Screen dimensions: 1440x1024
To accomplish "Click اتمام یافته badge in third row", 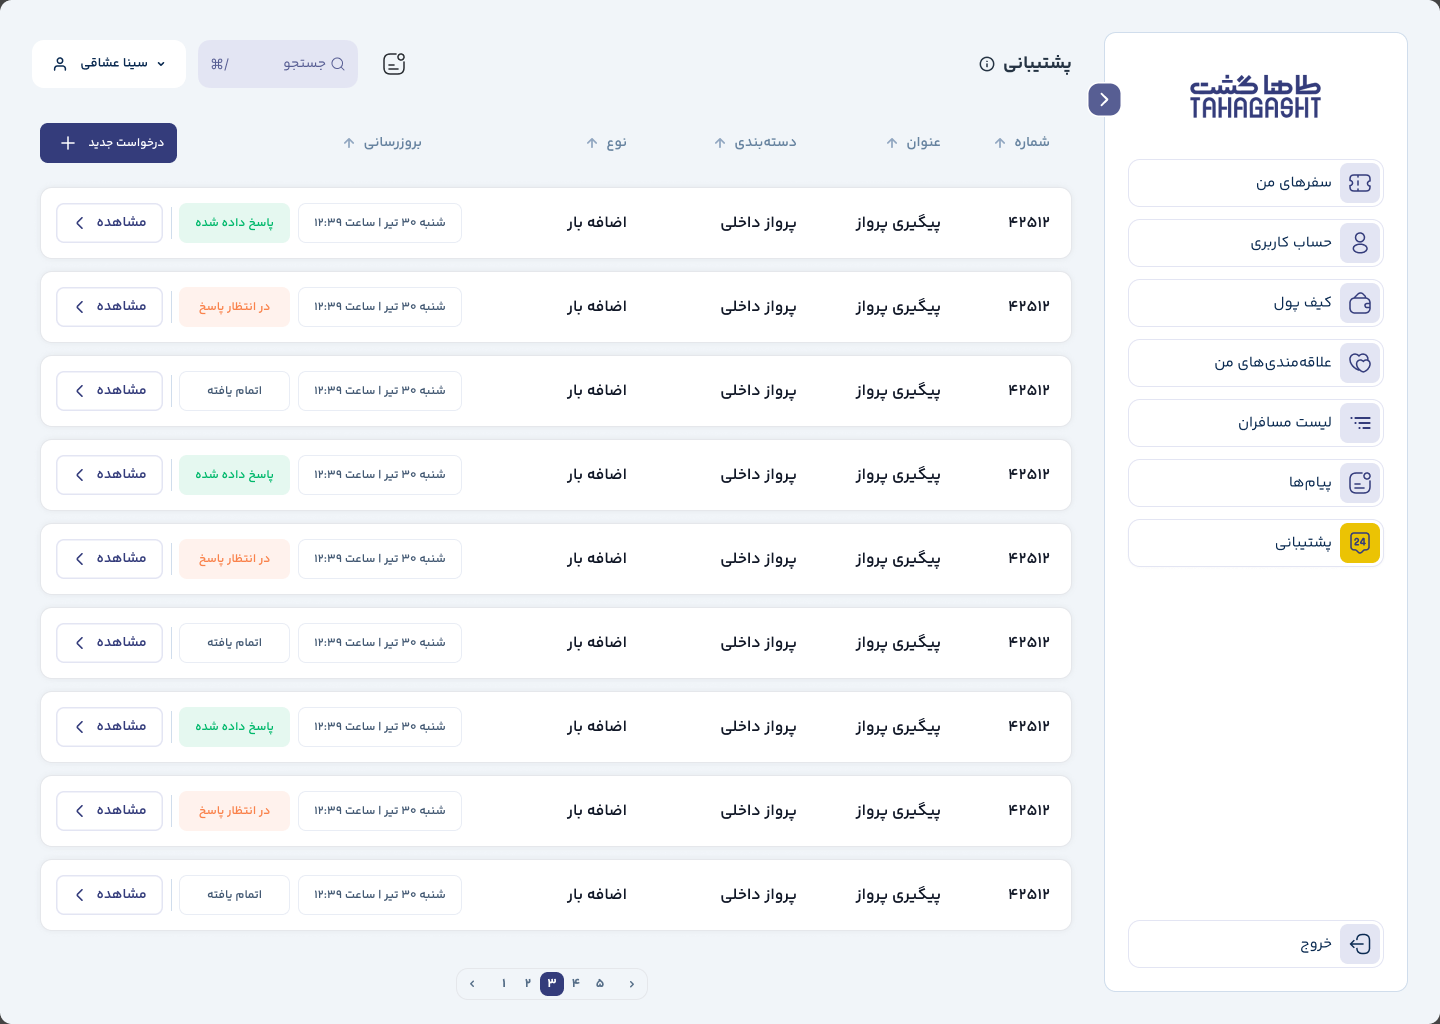I will tap(234, 391).
